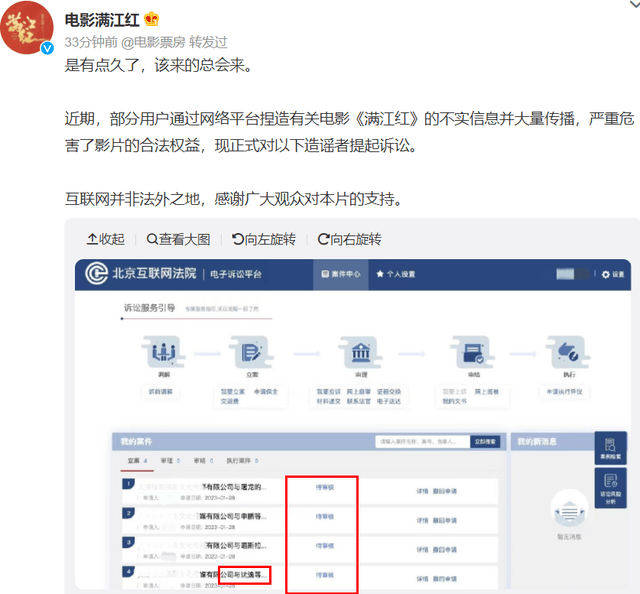Select the 执行案件 0 tab
The height and width of the screenshot is (594, 640).
242,461
